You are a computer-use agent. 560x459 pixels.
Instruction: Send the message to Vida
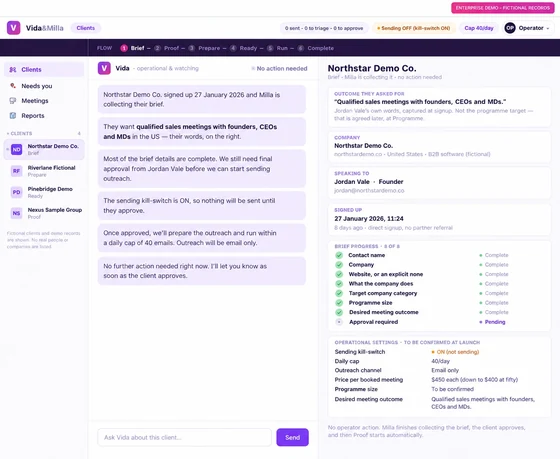click(x=292, y=437)
